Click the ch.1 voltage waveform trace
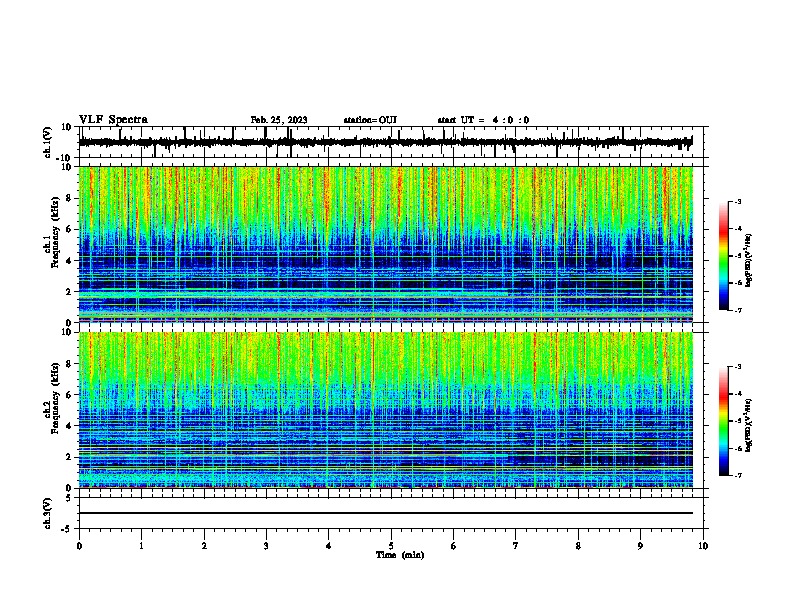 [385, 142]
